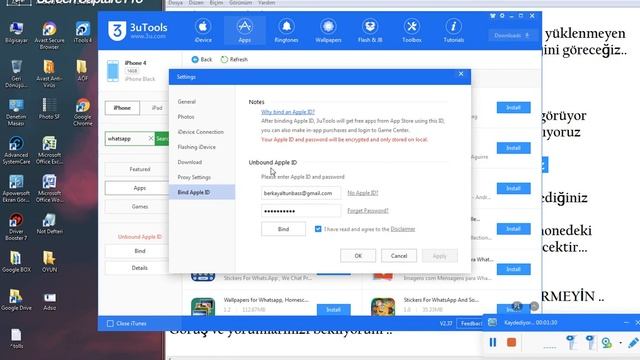Open Driver Booster 7 desktop icon

16,227
